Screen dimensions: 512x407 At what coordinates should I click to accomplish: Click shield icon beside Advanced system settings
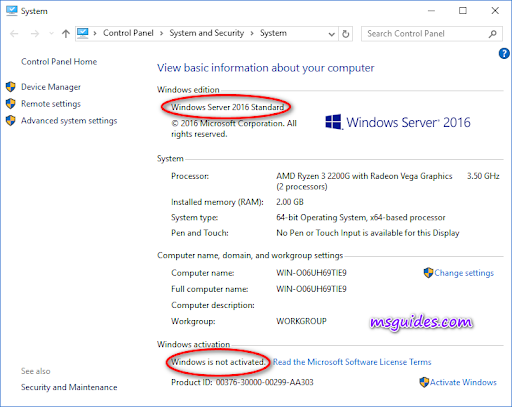pos(11,120)
